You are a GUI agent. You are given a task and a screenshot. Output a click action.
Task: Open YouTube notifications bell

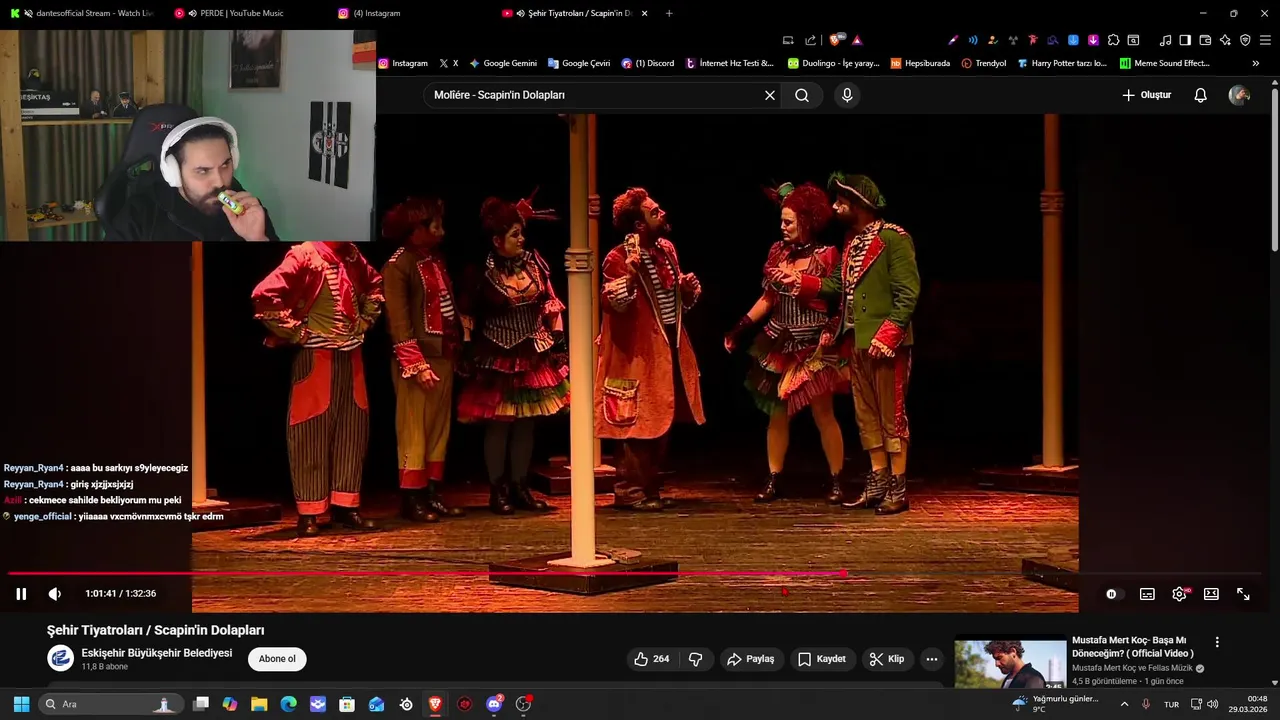[x=1201, y=95]
